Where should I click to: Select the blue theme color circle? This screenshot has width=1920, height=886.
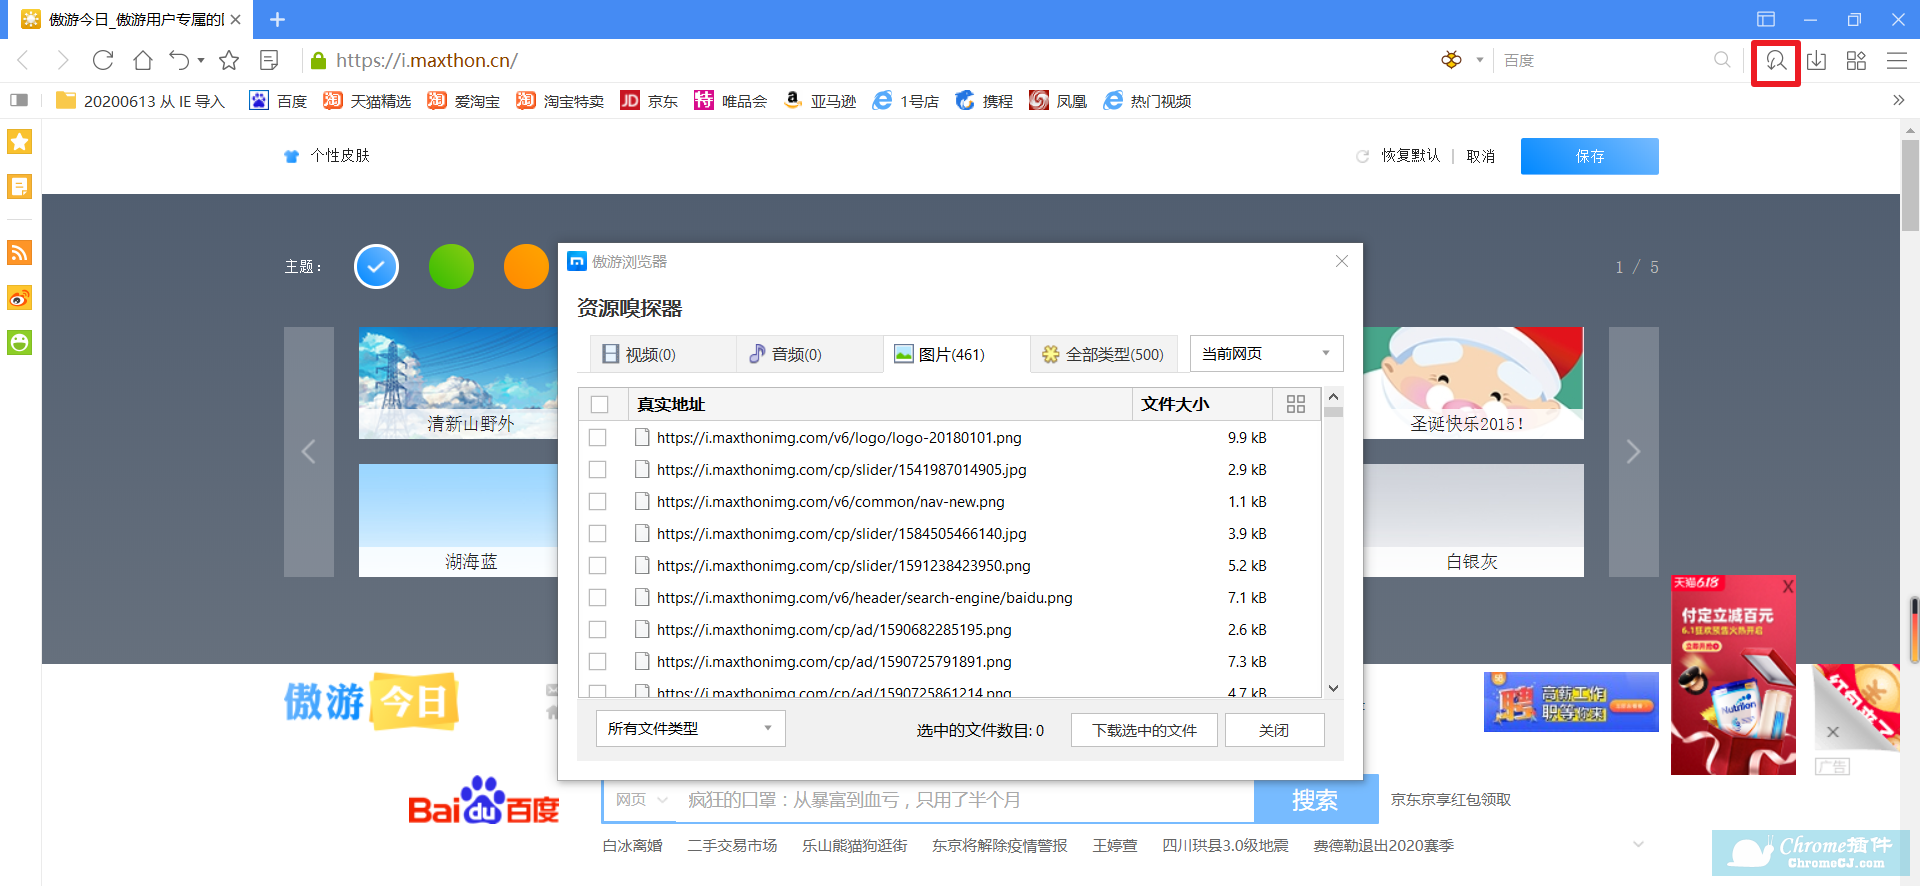376,267
